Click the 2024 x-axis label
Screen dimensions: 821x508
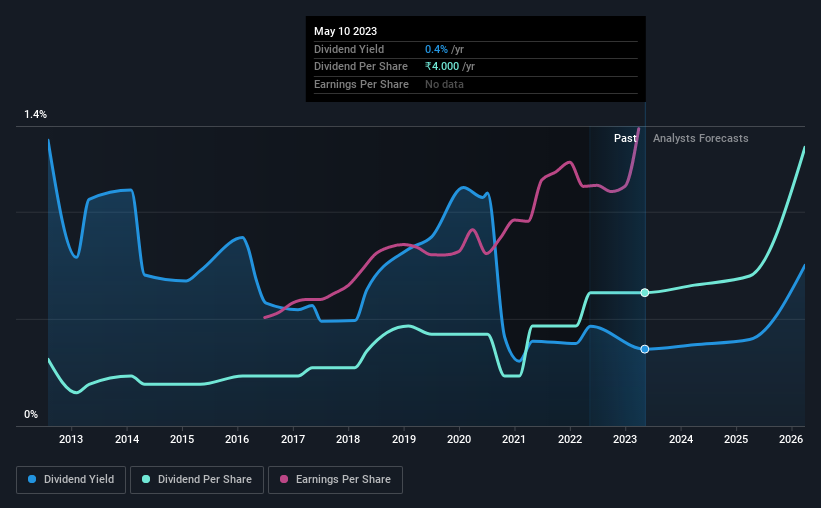(681, 439)
